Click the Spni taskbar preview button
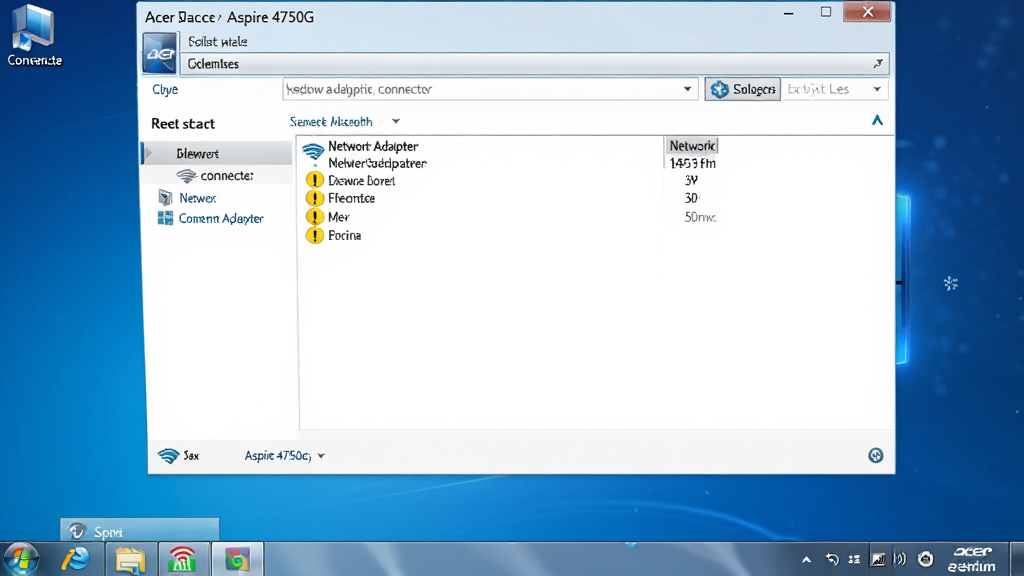The image size is (1024, 576). [x=139, y=530]
